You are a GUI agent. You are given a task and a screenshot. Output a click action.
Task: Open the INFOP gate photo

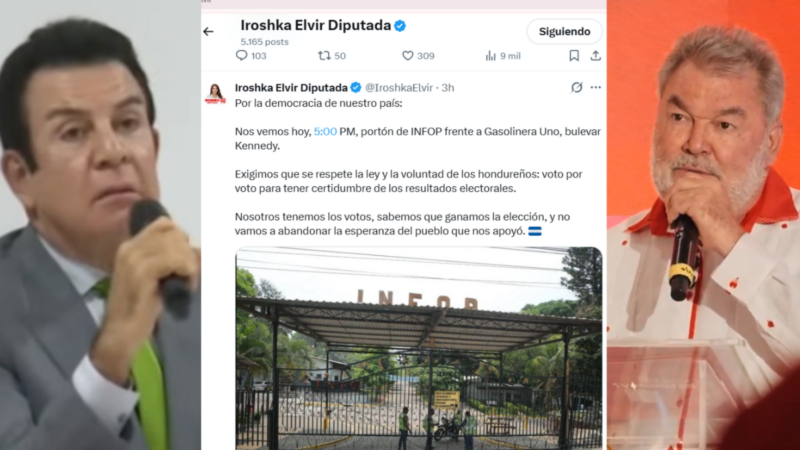click(x=419, y=348)
